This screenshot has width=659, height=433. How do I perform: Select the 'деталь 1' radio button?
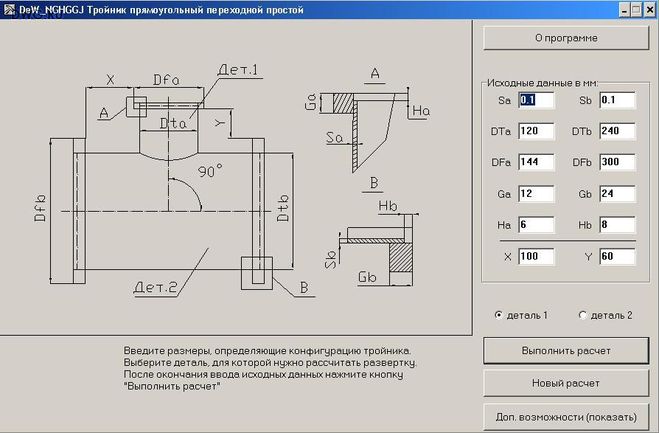500,315
